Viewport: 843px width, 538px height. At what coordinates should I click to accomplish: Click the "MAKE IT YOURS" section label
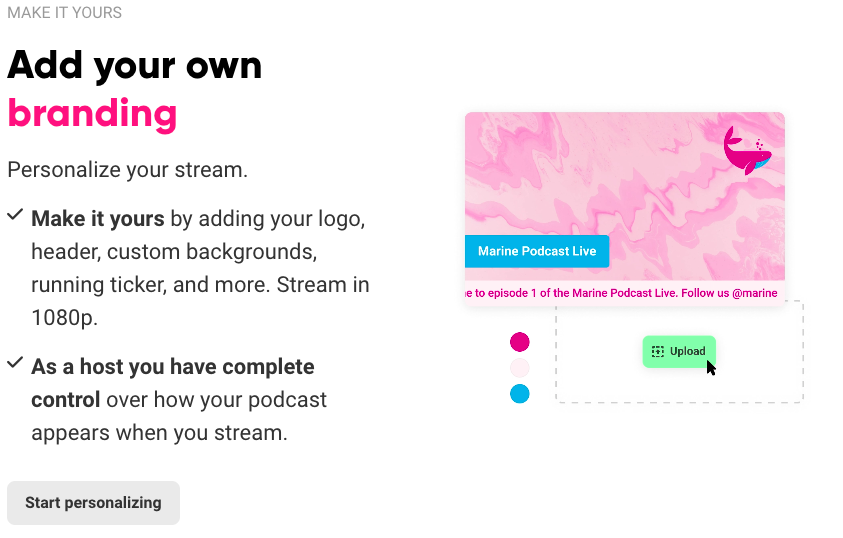pos(65,13)
